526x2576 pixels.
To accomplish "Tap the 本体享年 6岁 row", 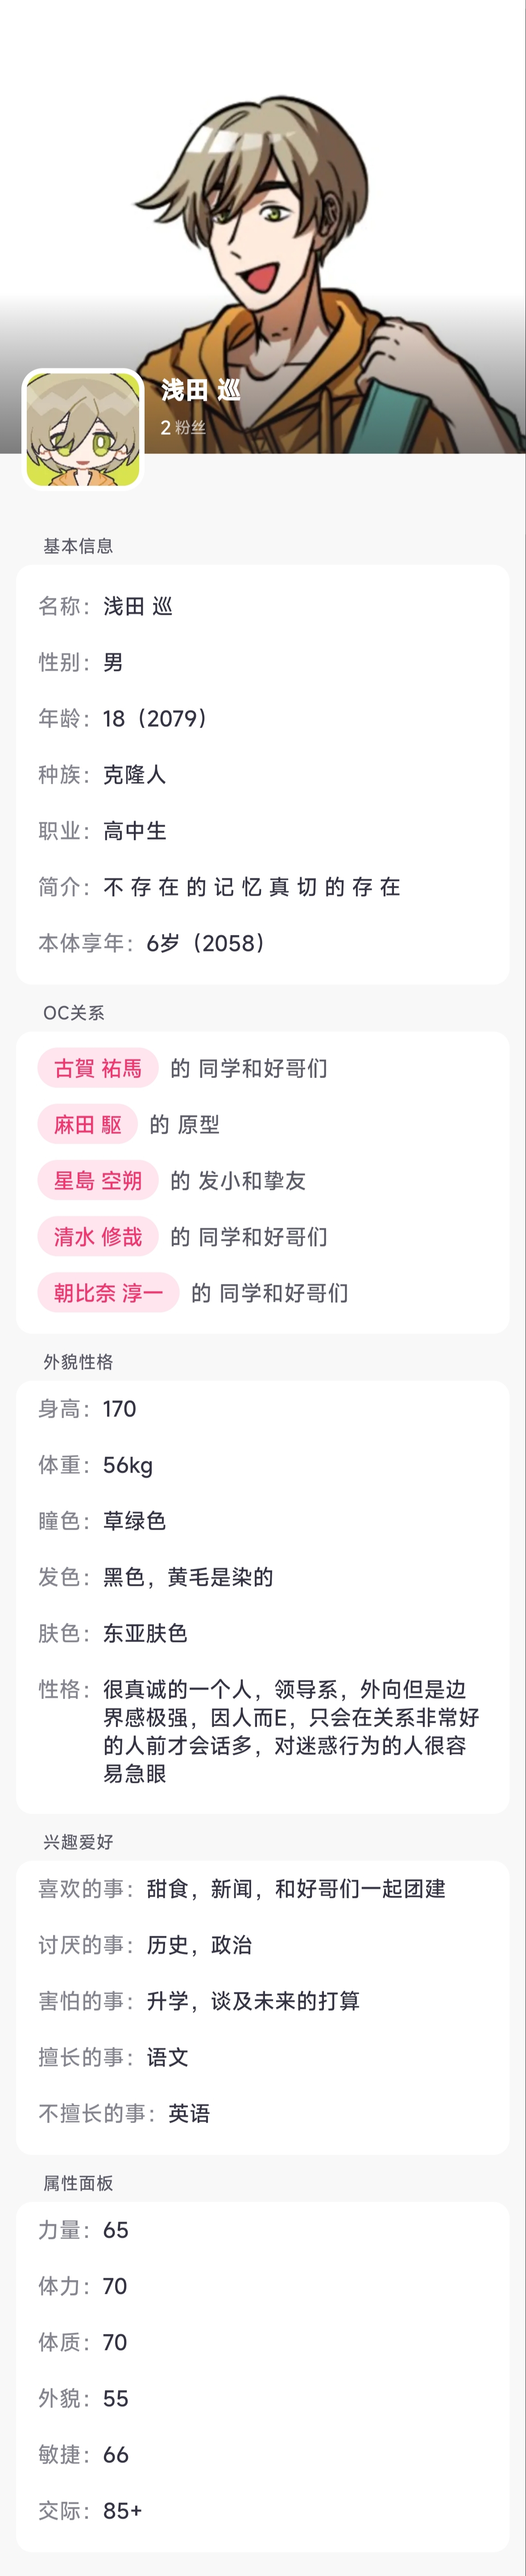I will (263, 943).
